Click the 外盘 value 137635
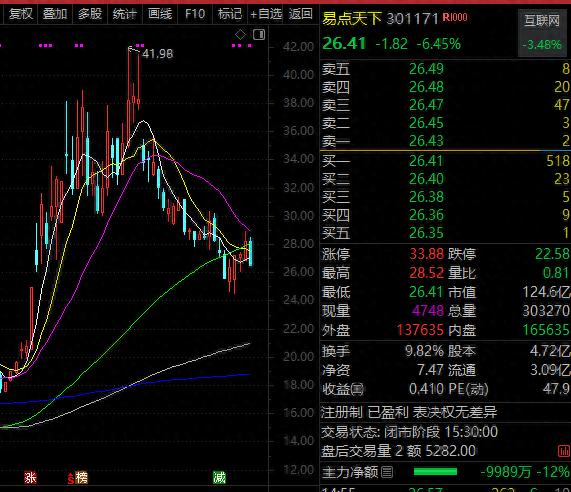 (420, 330)
